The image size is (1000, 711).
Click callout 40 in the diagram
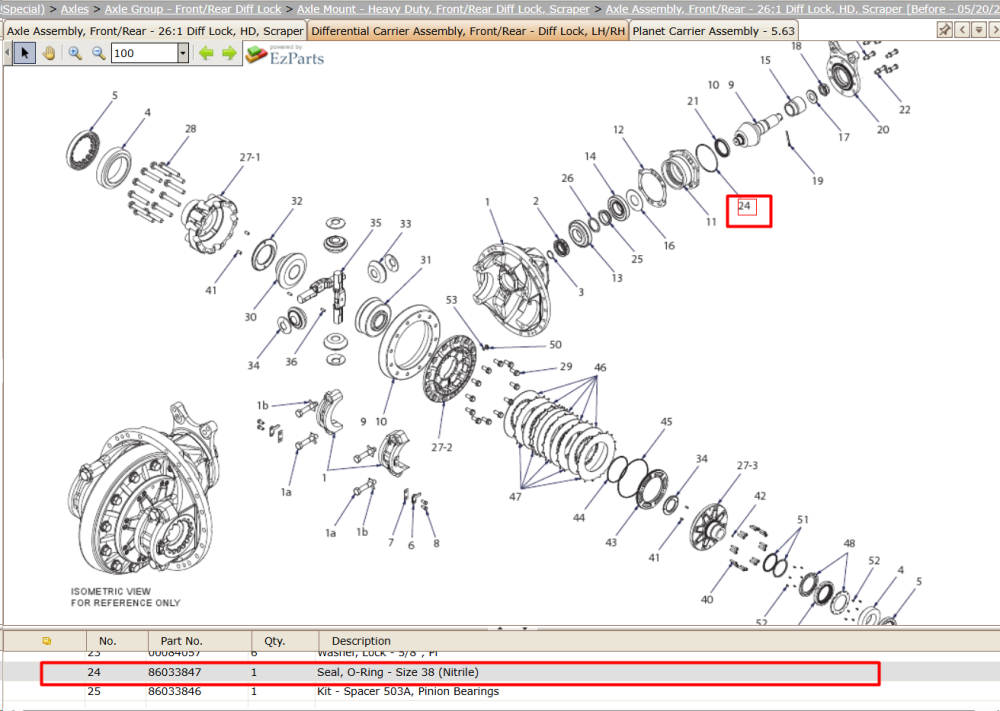pos(707,599)
